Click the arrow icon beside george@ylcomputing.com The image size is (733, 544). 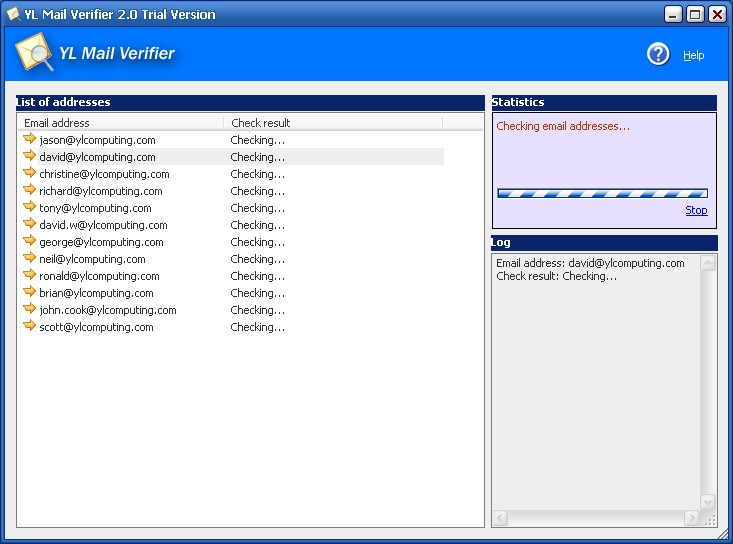(29, 241)
